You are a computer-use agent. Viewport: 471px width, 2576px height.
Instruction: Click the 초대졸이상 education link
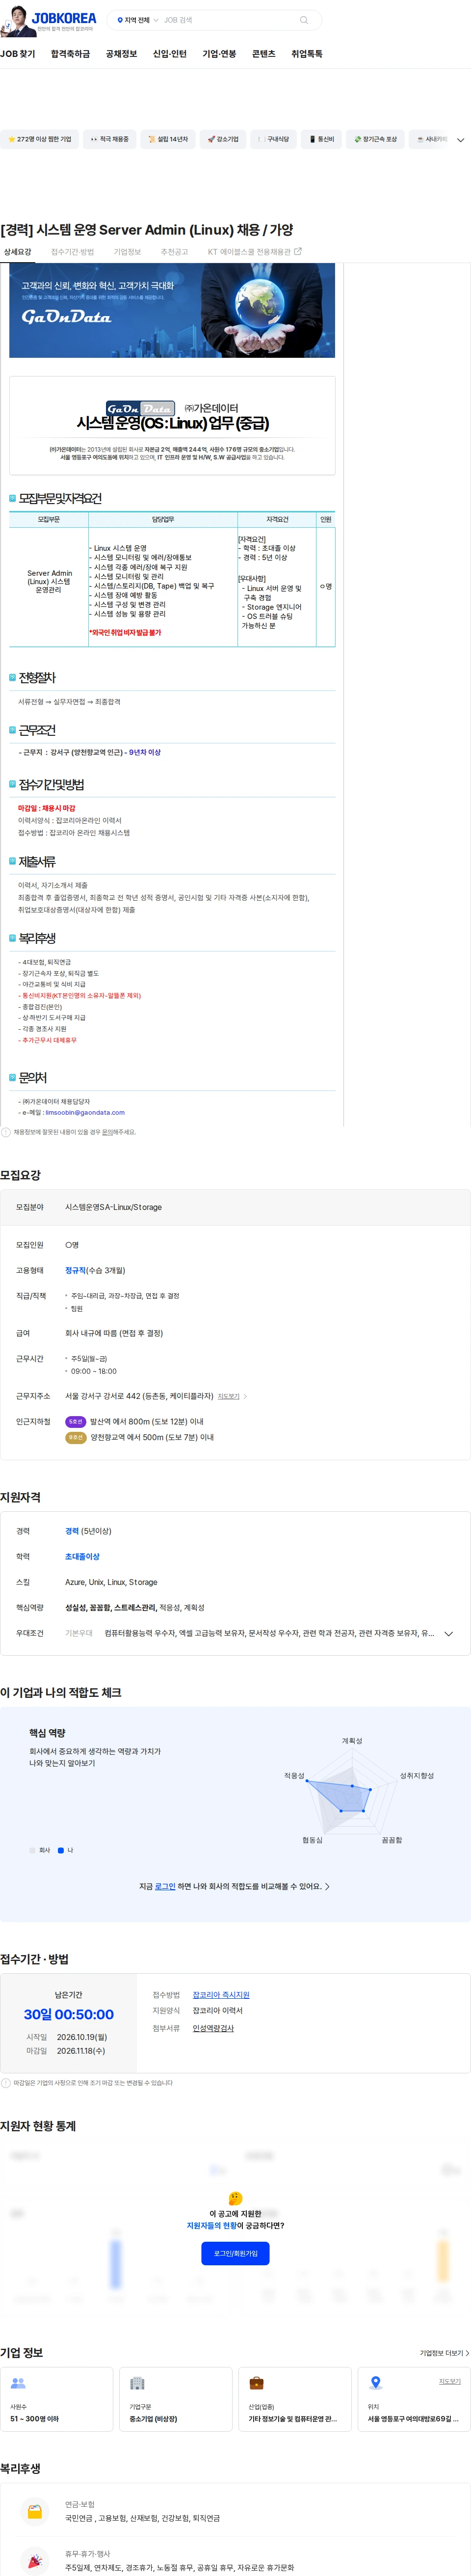[82, 1556]
